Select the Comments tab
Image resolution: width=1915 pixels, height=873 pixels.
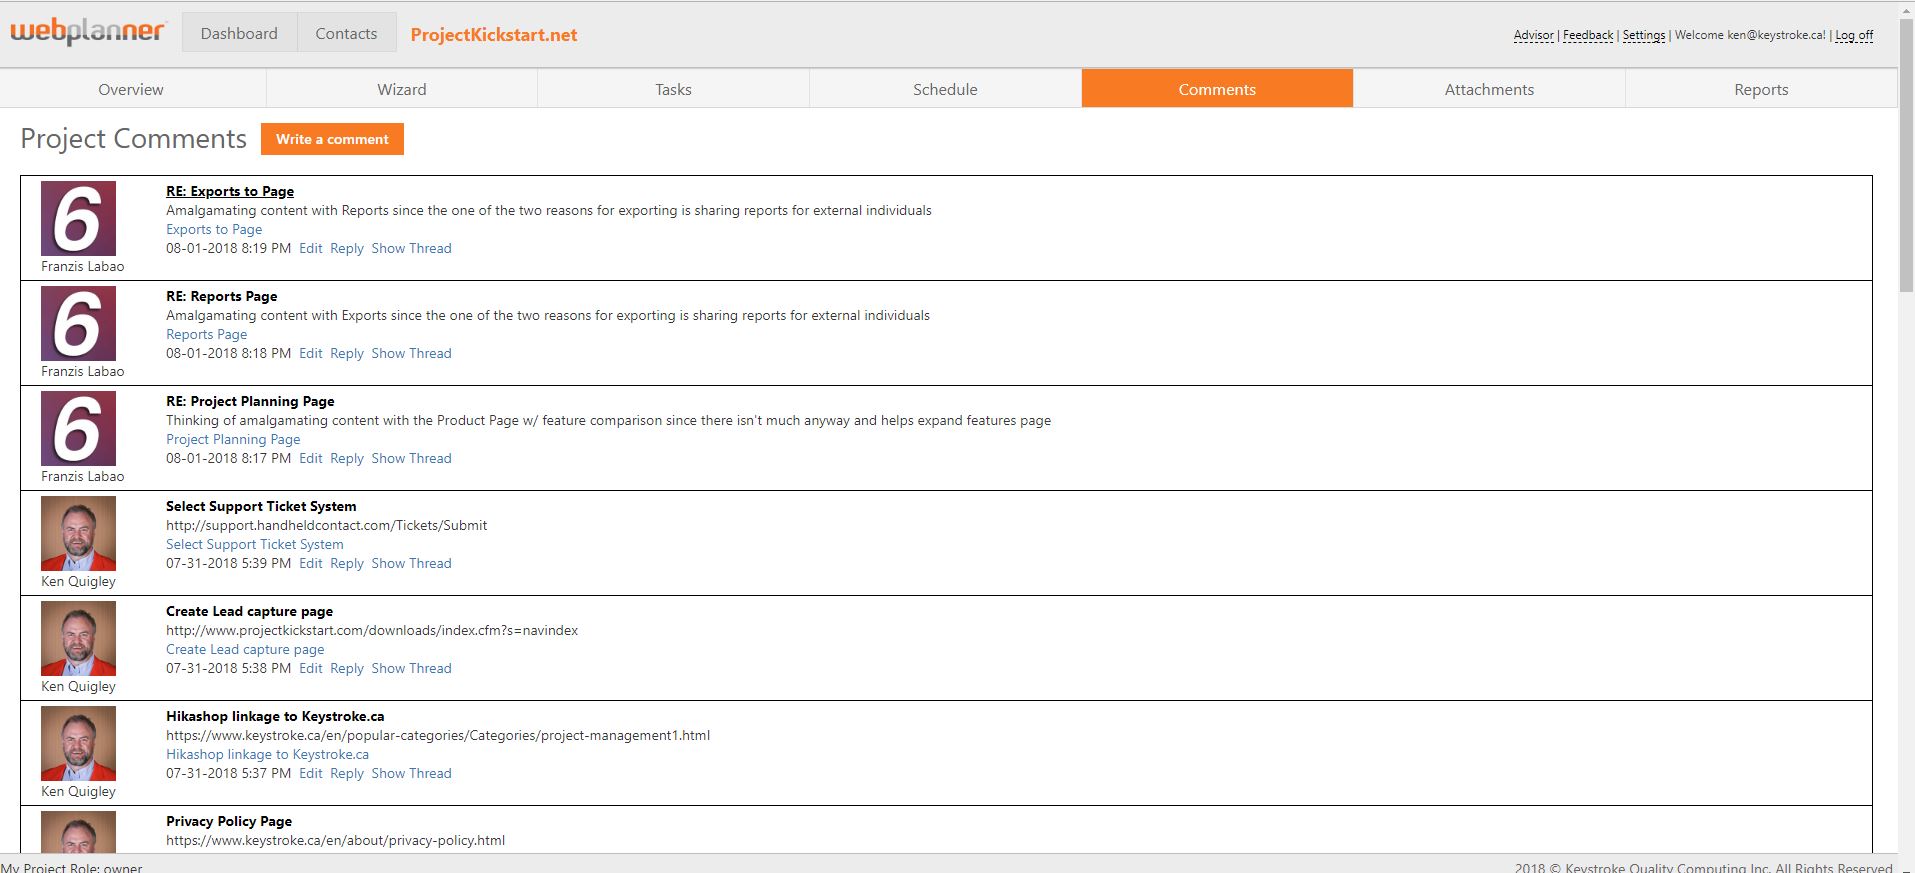1217,89
